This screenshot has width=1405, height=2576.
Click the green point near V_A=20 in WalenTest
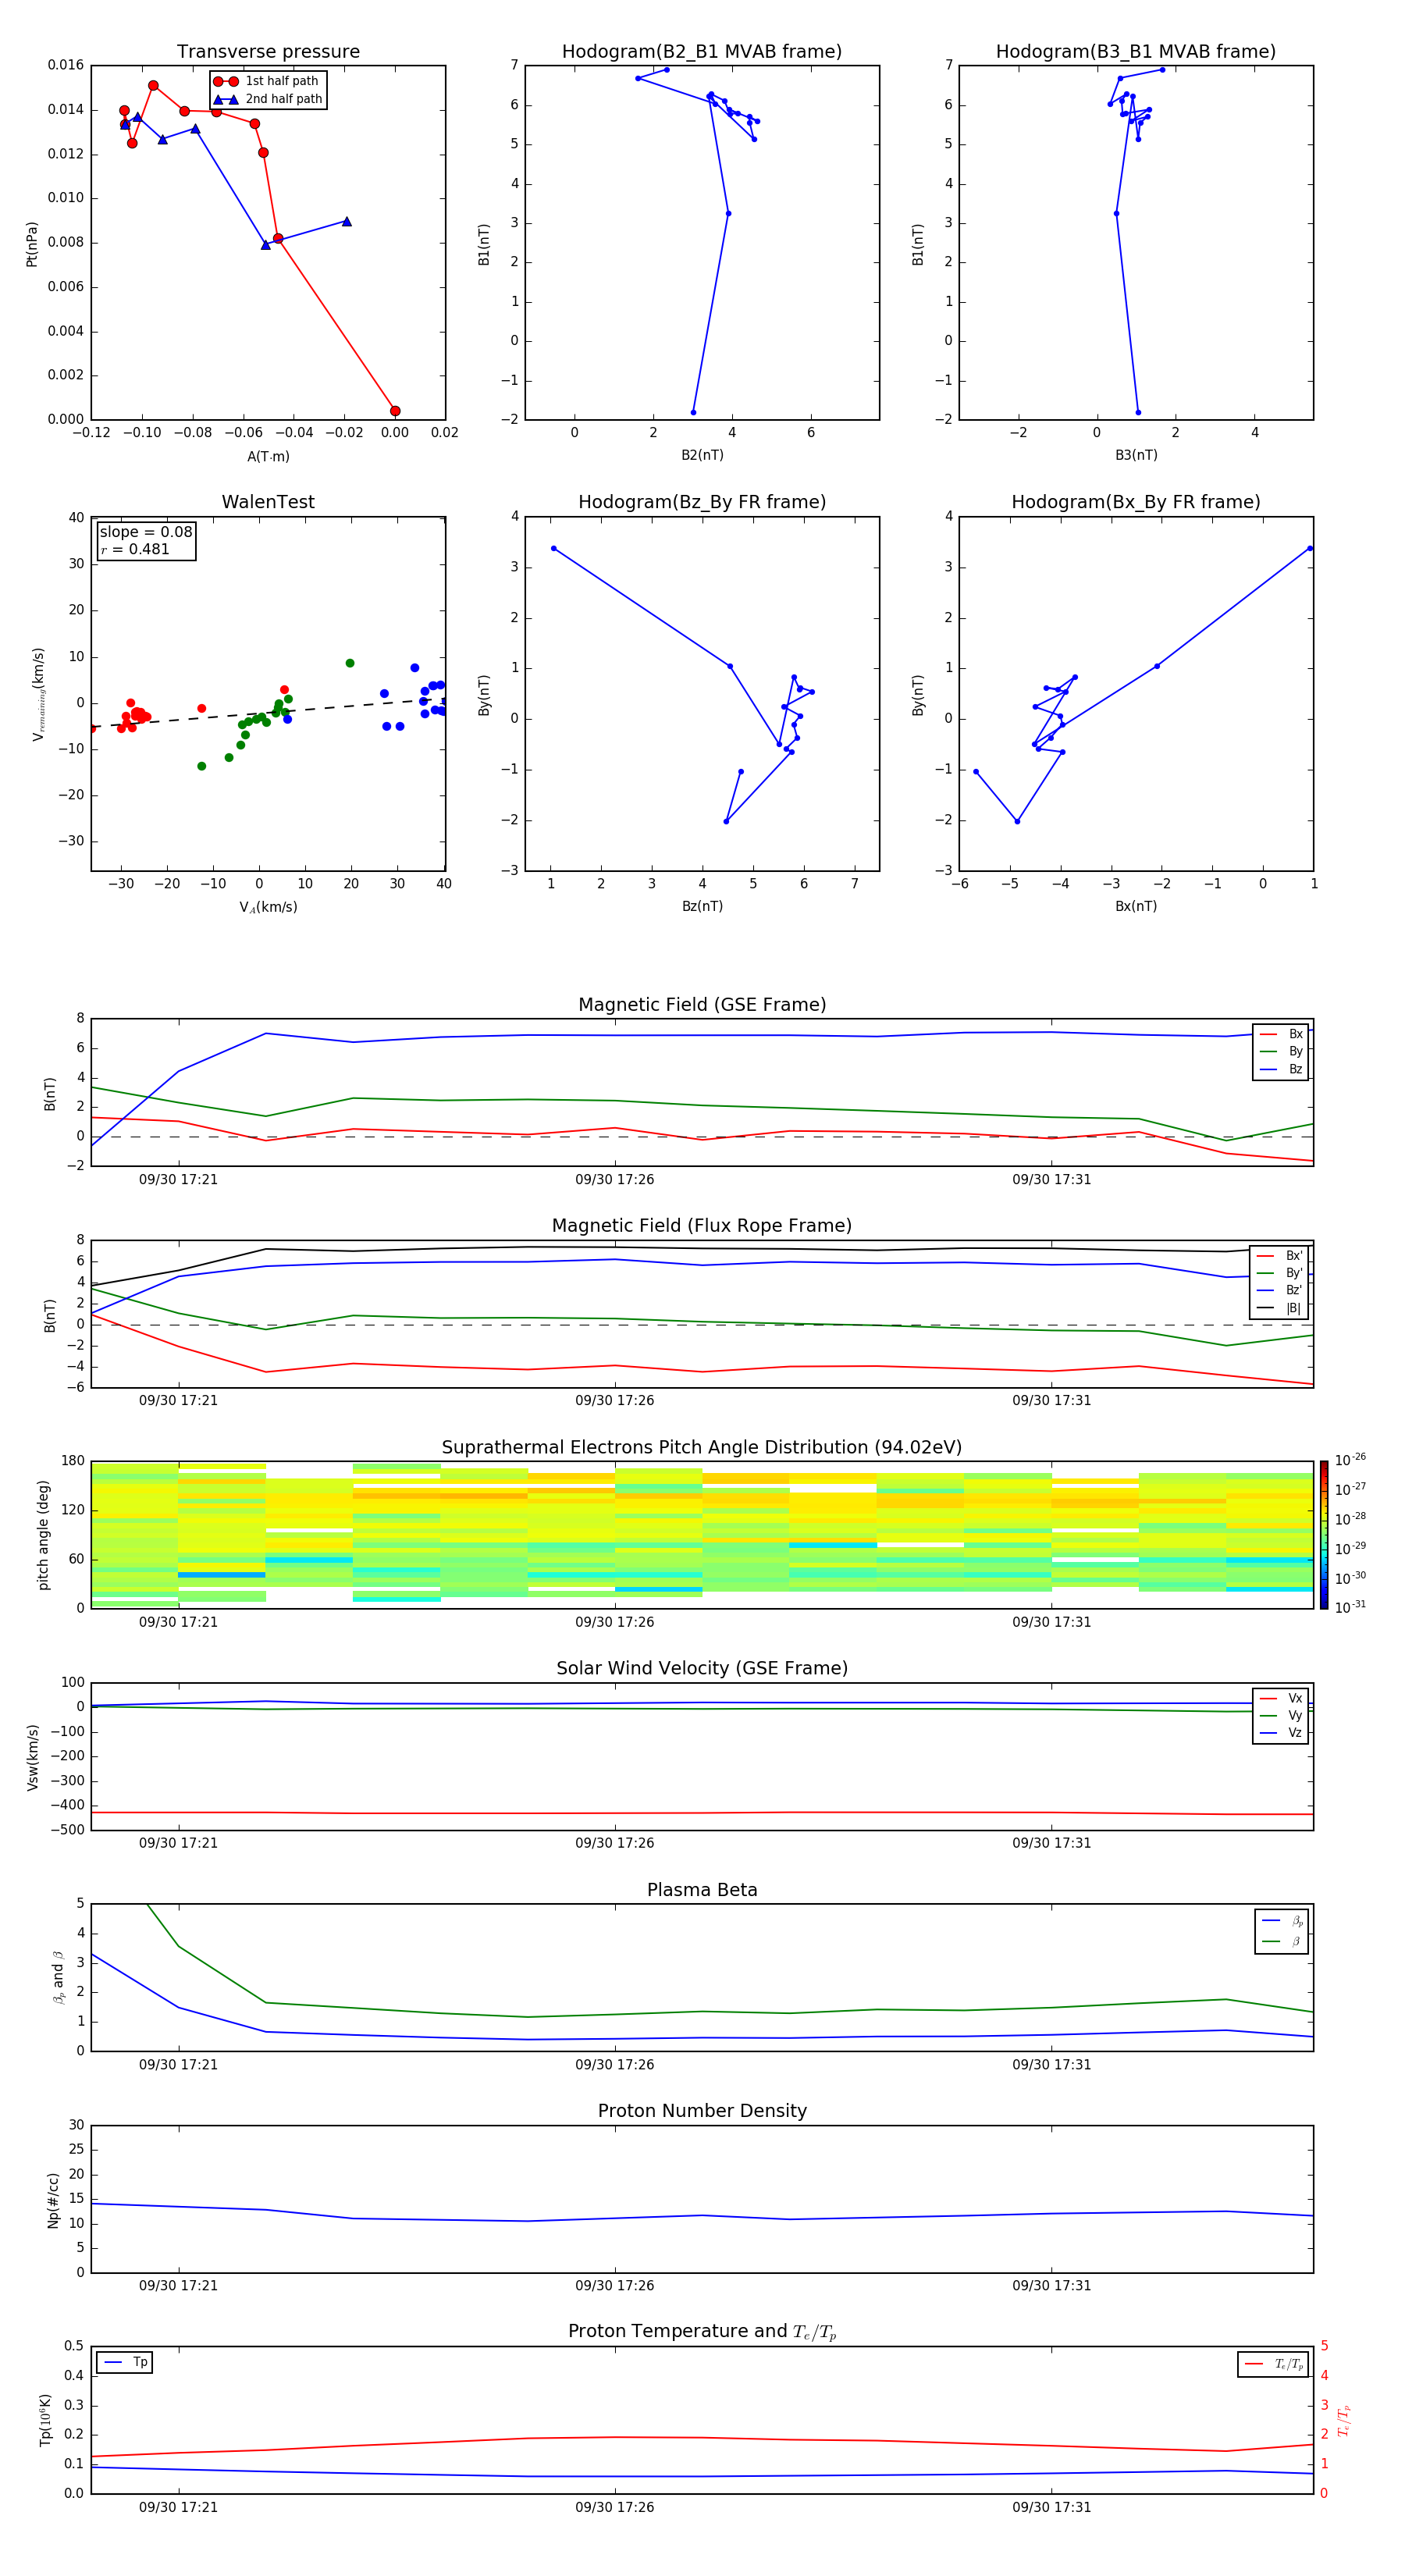point(350,663)
